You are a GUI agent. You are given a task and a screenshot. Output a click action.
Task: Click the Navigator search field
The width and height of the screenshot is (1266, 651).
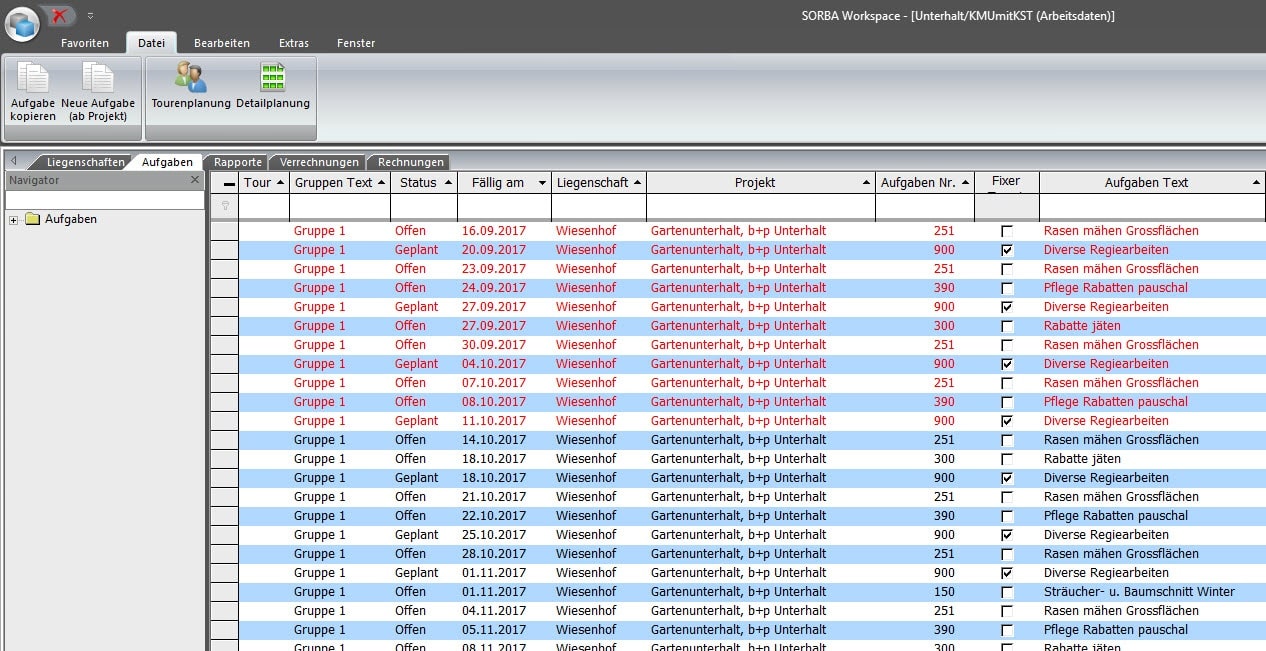(x=104, y=200)
